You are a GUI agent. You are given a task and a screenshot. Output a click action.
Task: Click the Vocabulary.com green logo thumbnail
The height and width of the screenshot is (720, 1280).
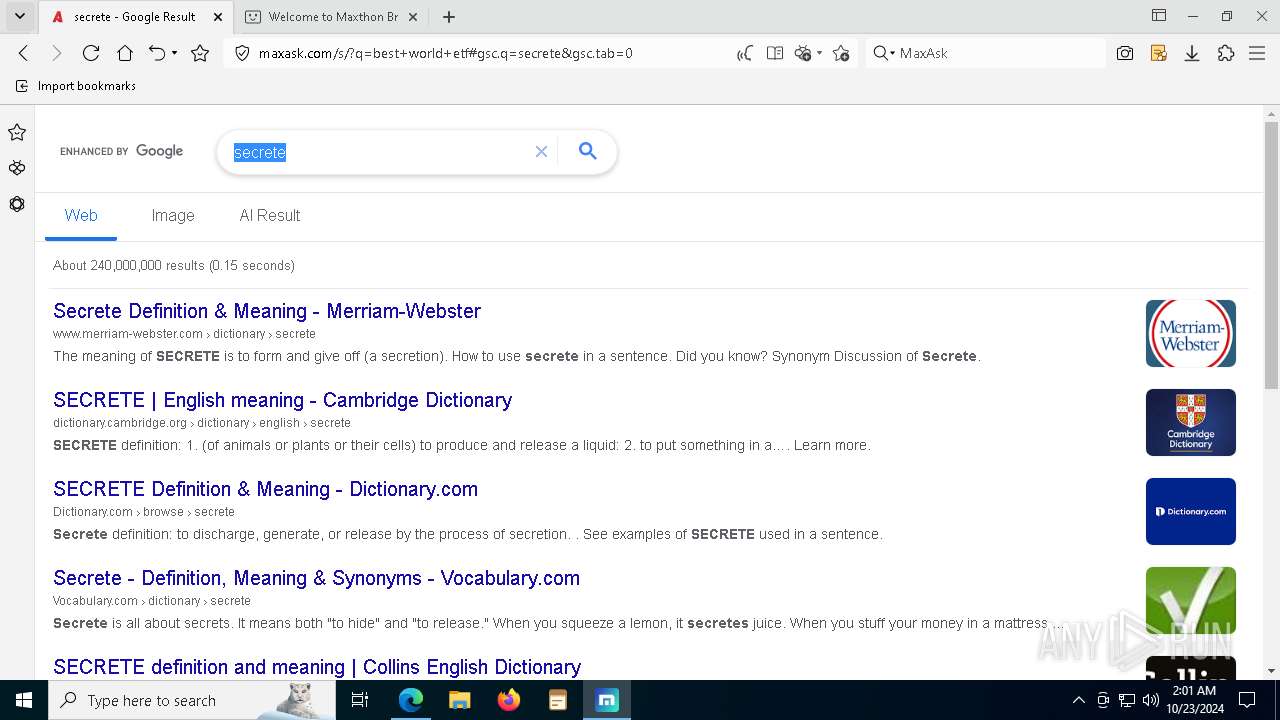tap(1191, 600)
